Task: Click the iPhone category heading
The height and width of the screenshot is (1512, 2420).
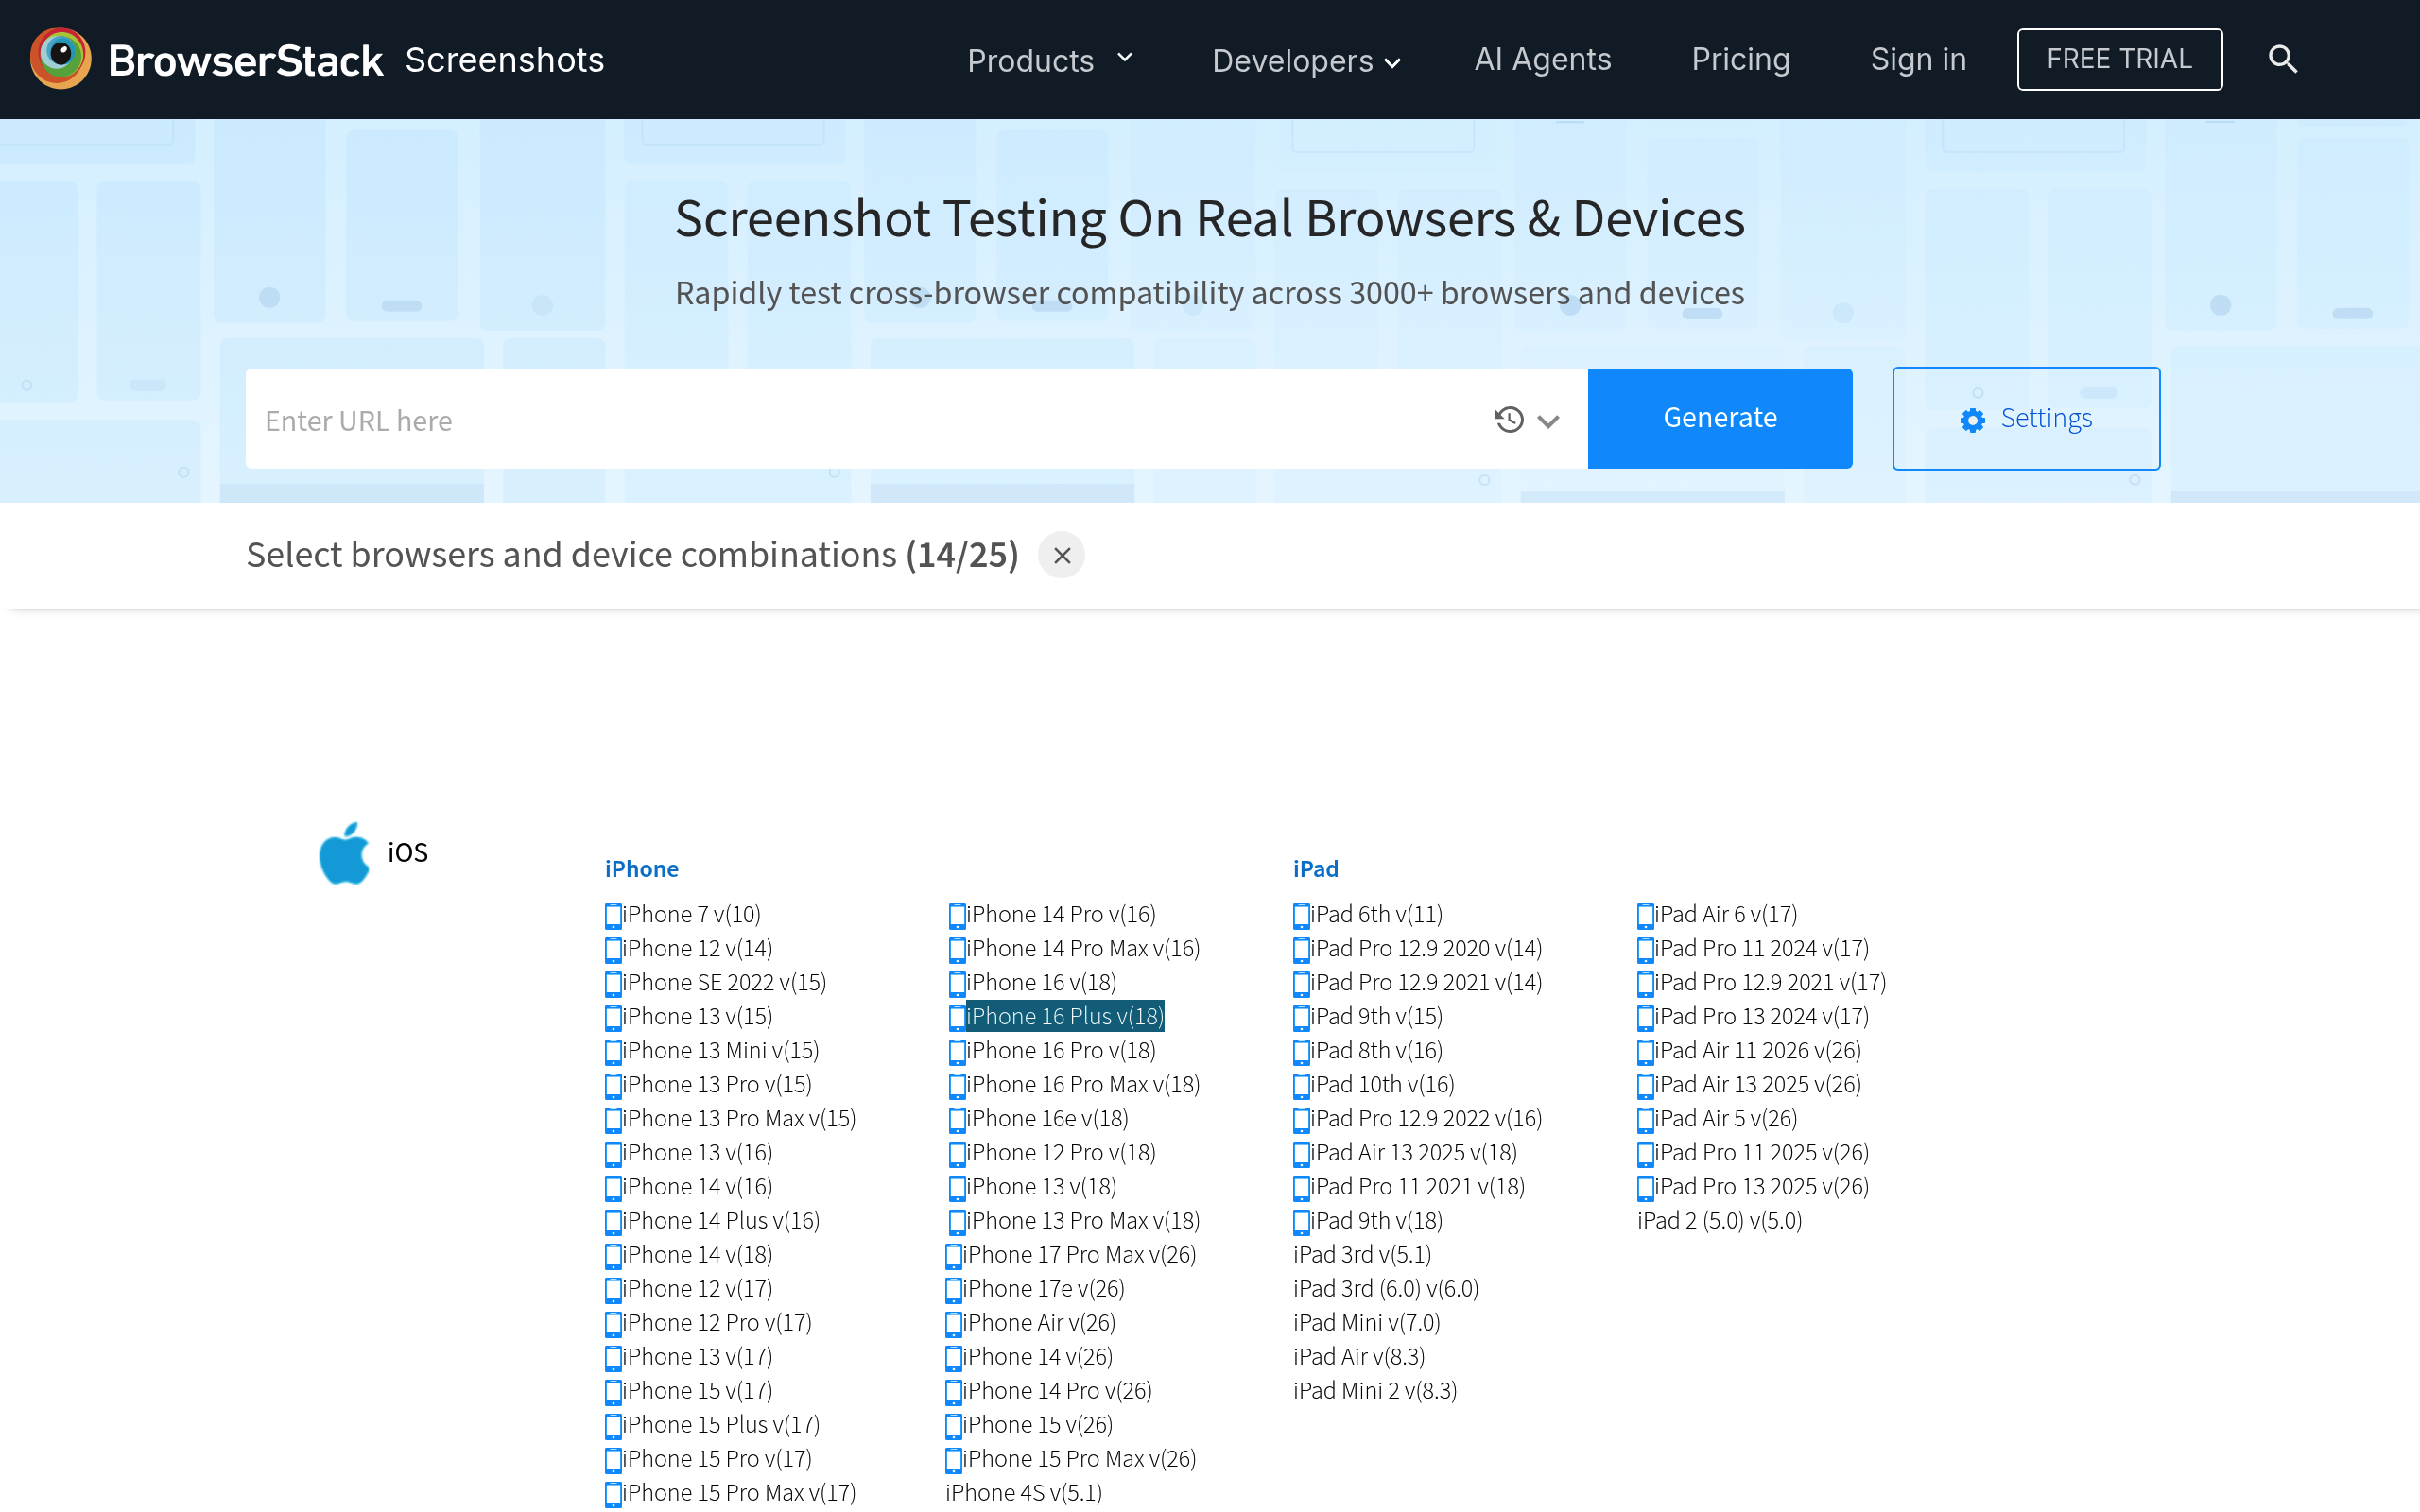Action: click(x=642, y=869)
